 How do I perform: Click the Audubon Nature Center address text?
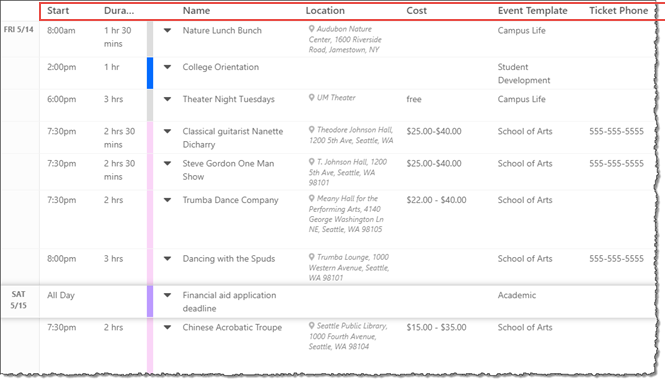[345, 39]
